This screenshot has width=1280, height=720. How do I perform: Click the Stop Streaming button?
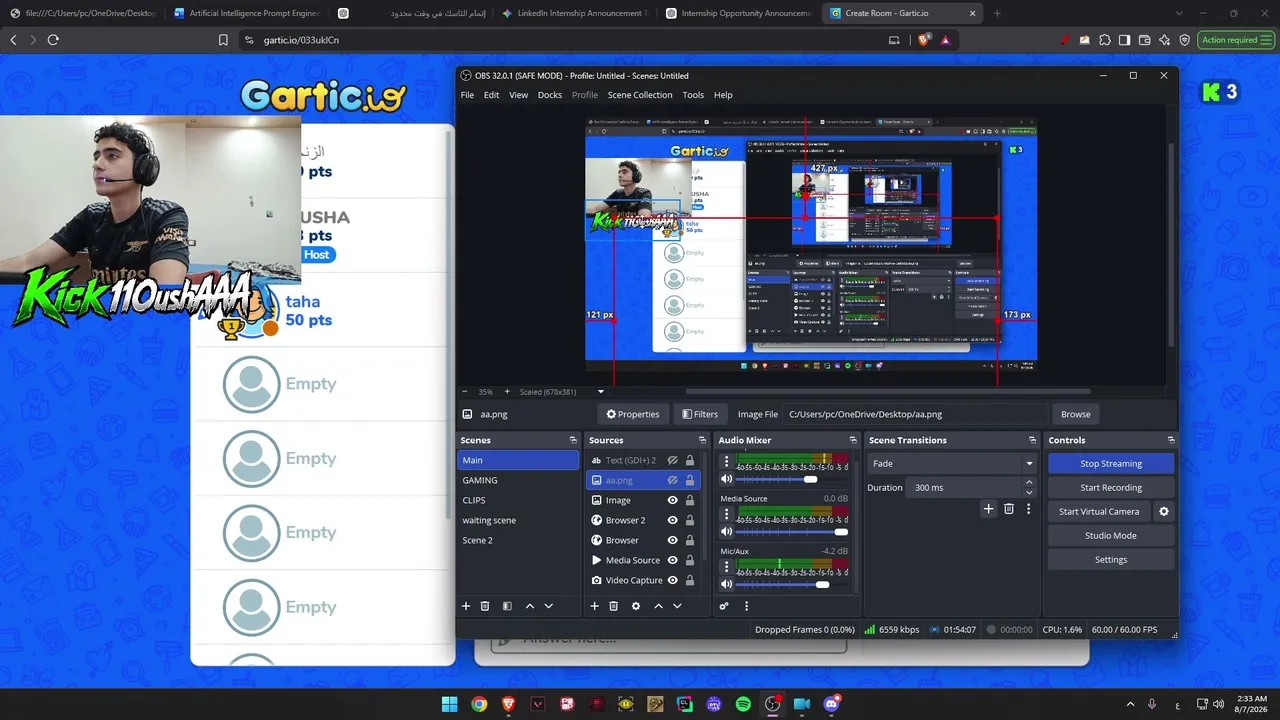point(1110,464)
